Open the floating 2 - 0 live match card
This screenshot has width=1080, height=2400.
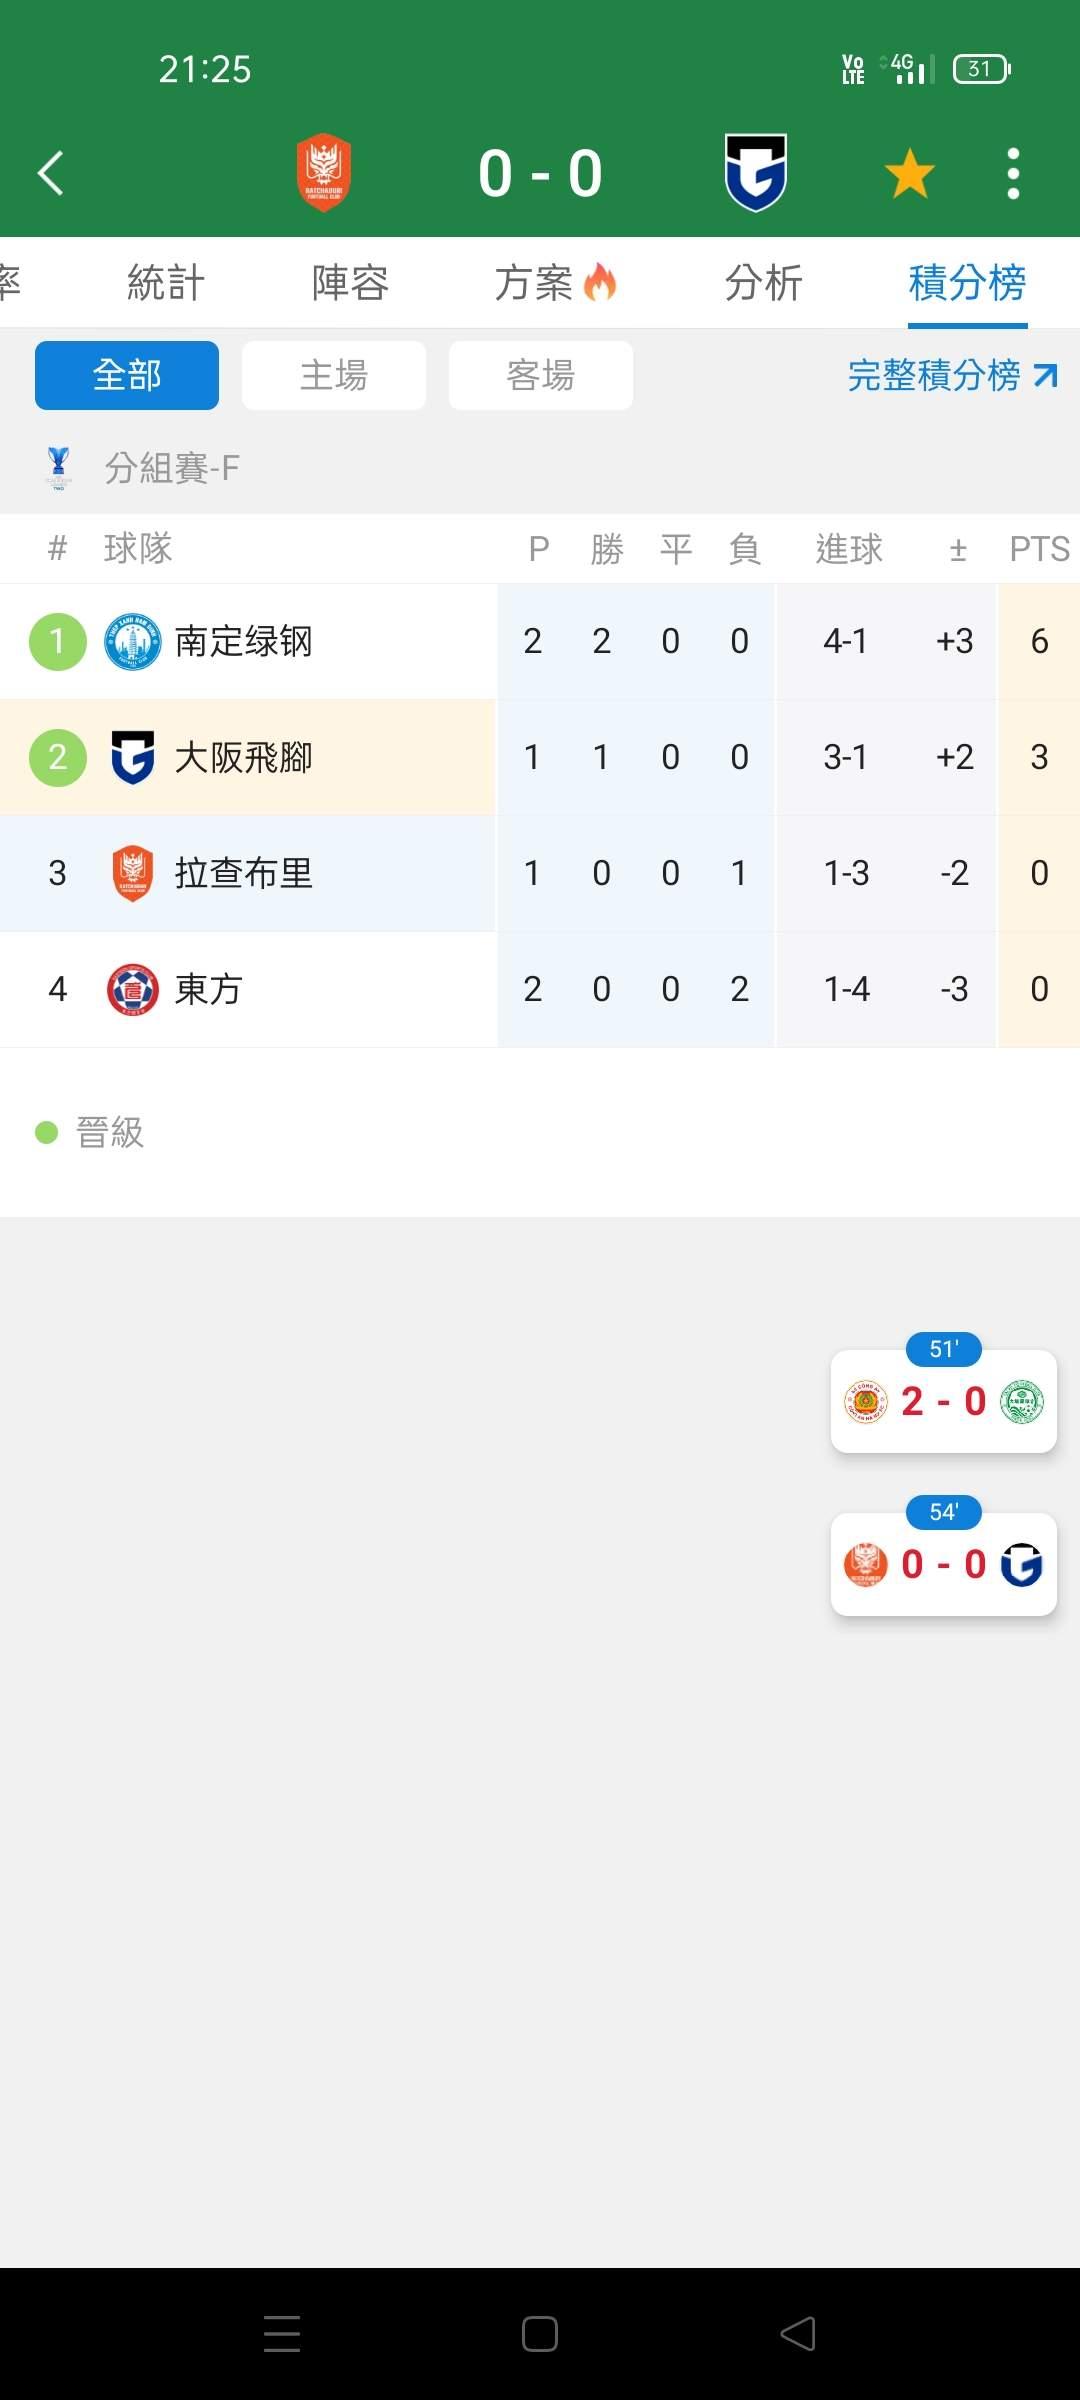[943, 1401]
